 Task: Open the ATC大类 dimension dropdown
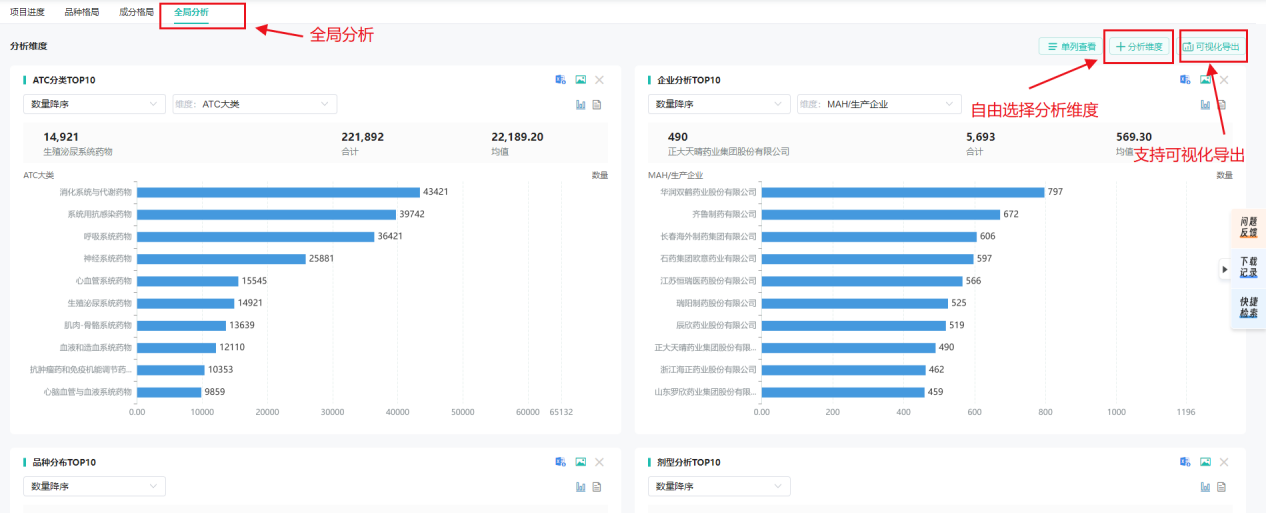point(254,104)
